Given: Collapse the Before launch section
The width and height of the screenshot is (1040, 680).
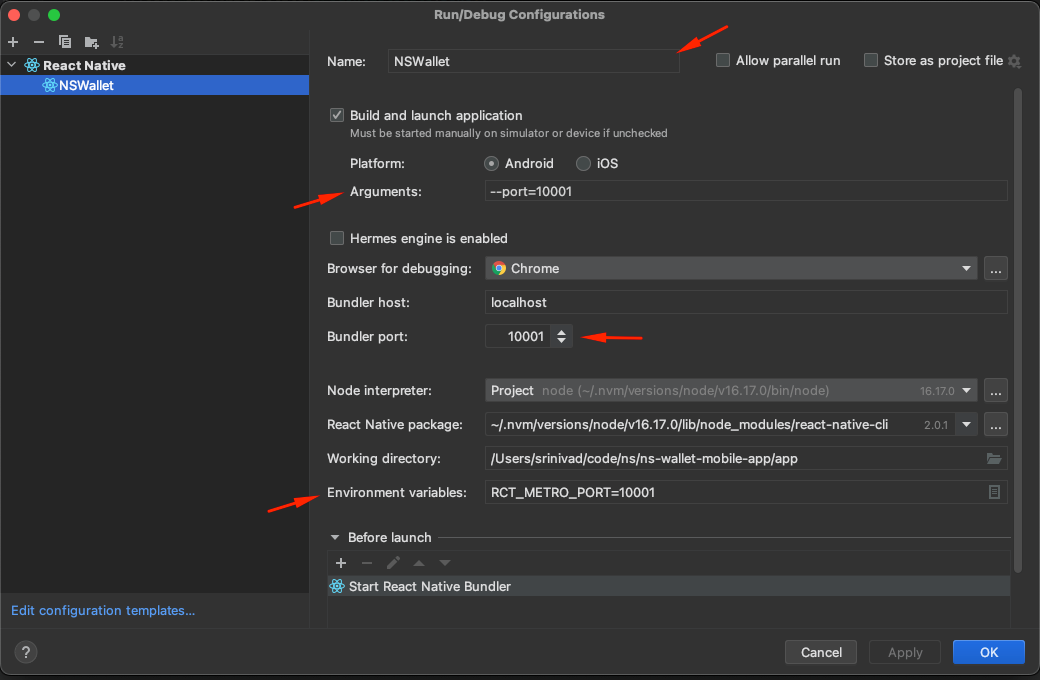Looking at the screenshot, I should [x=335, y=538].
